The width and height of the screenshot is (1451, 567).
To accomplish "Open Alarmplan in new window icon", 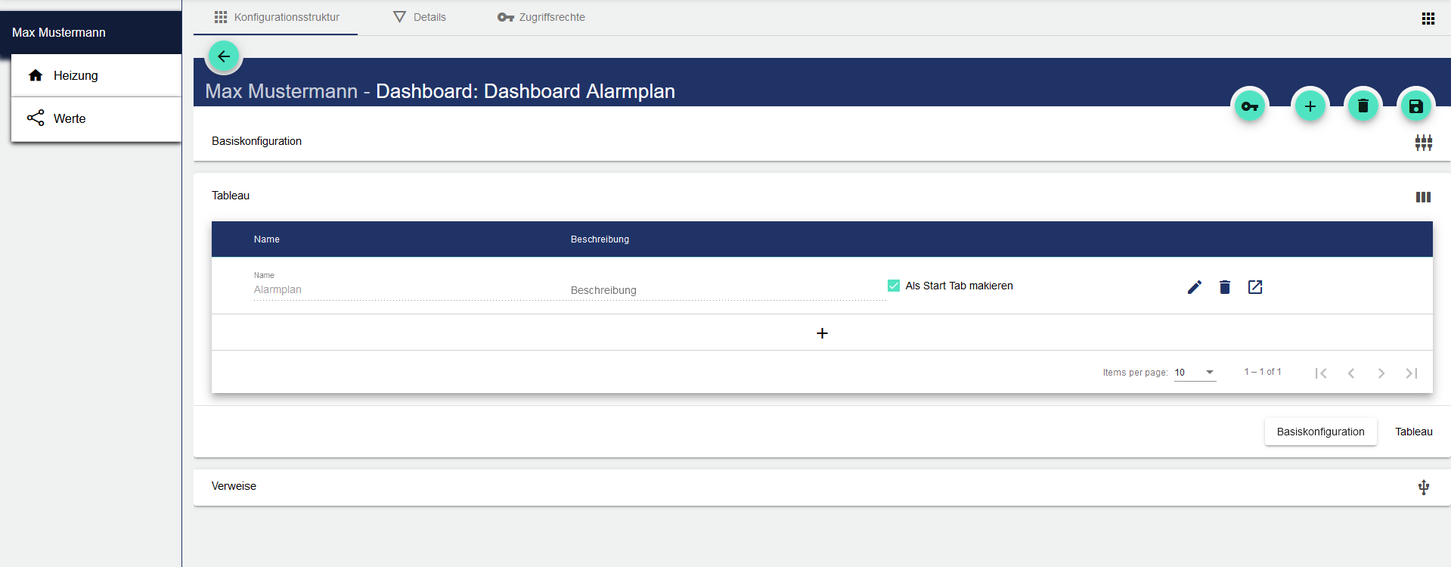I will 1255,287.
